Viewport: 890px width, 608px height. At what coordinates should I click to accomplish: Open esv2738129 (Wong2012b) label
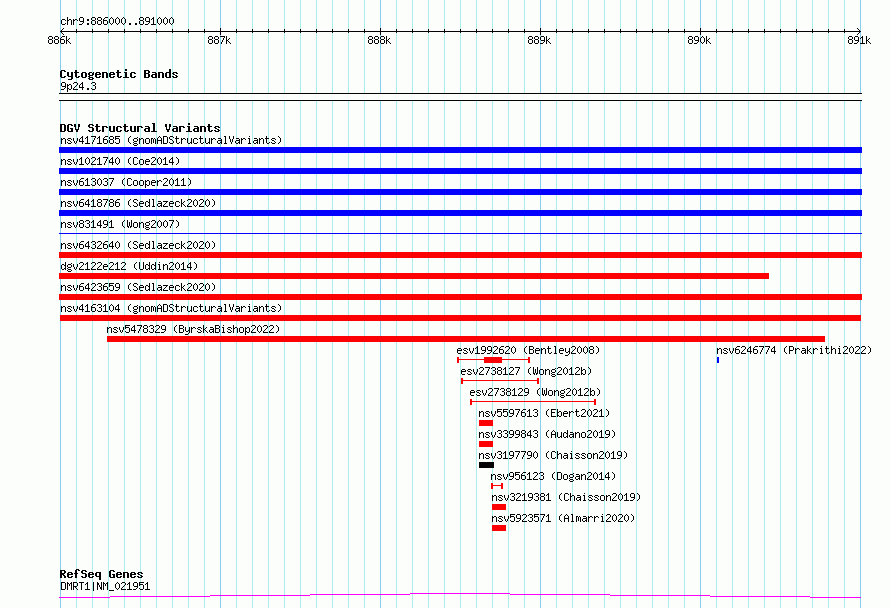tap(535, 392)
